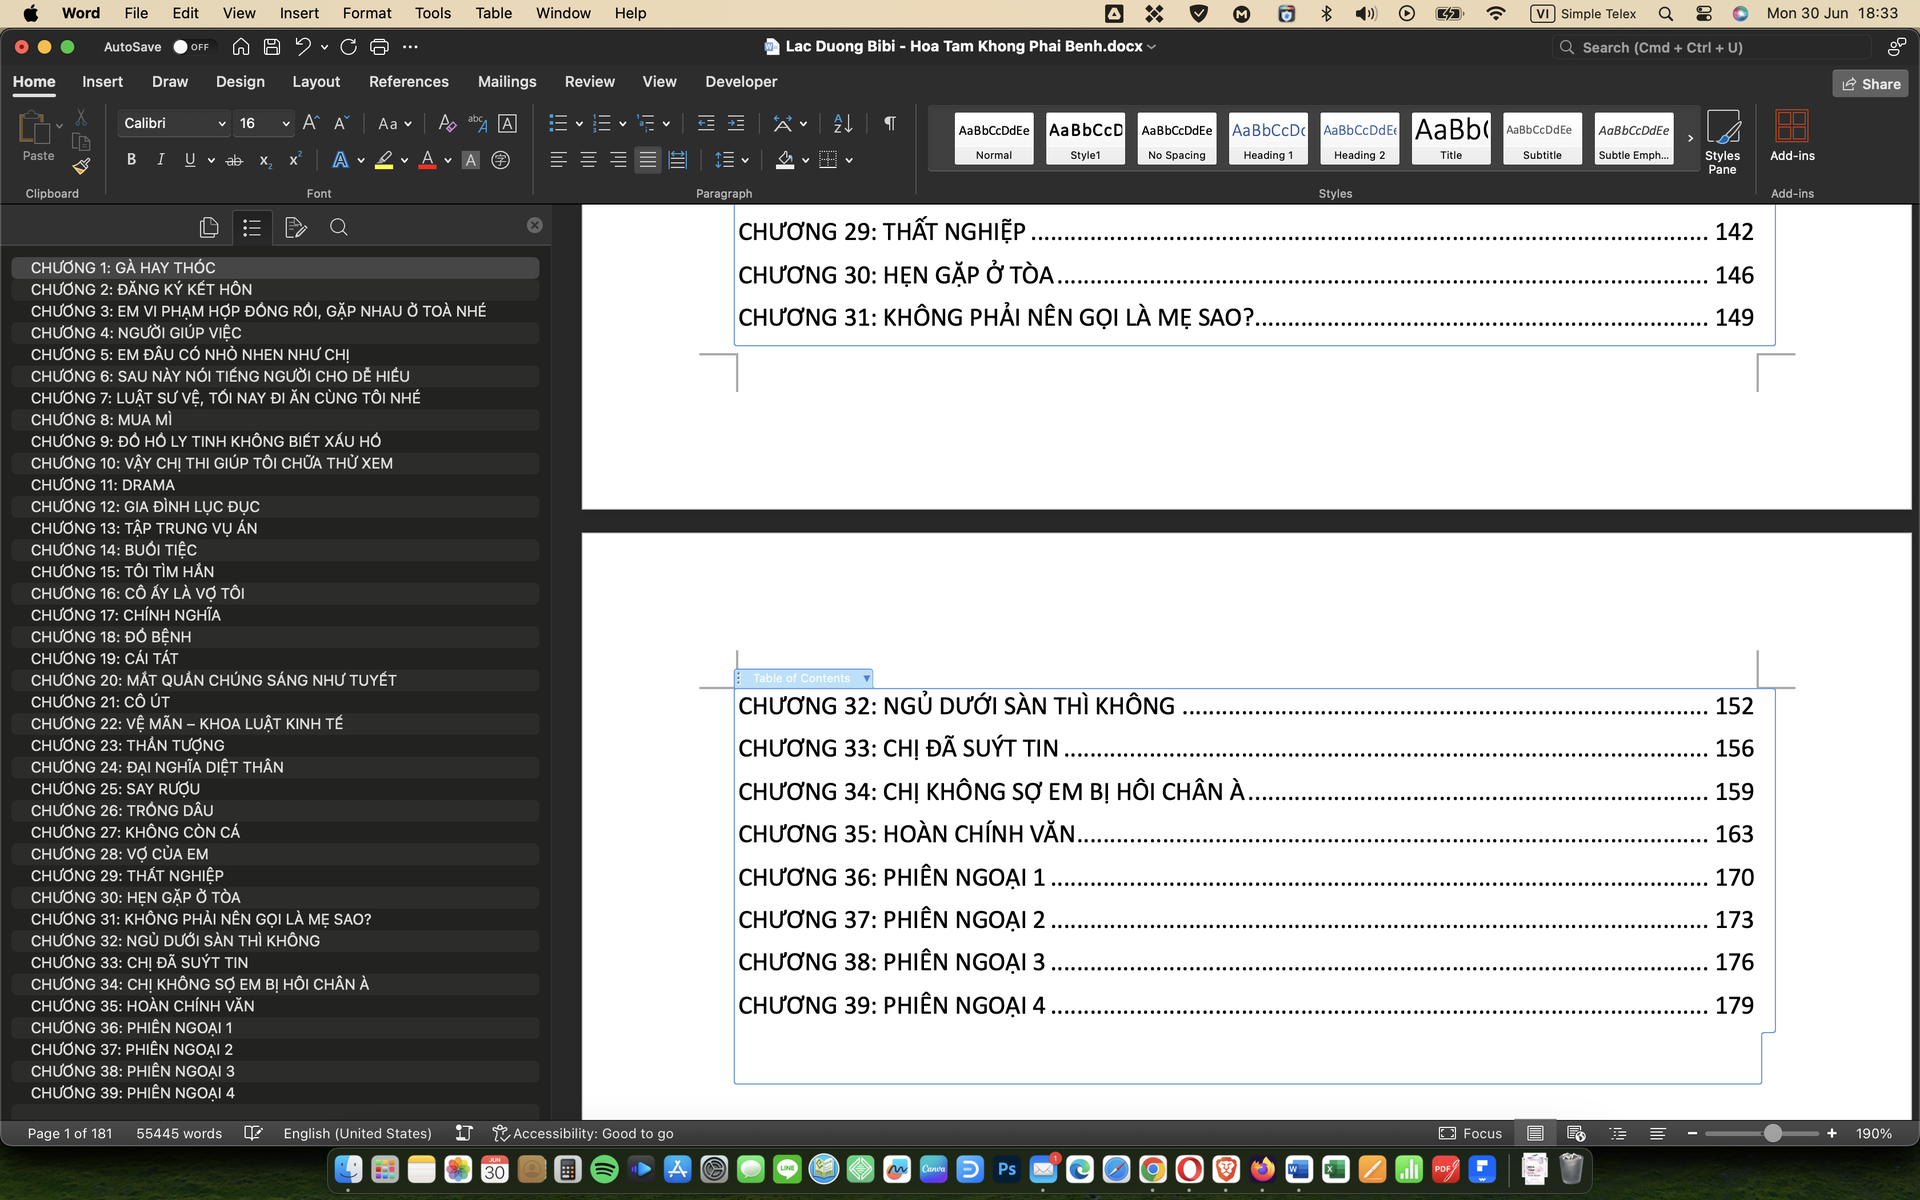Viewport: 1920px width, 1200px height.
Task: Expand the font size dropdown
Action: 286,123
